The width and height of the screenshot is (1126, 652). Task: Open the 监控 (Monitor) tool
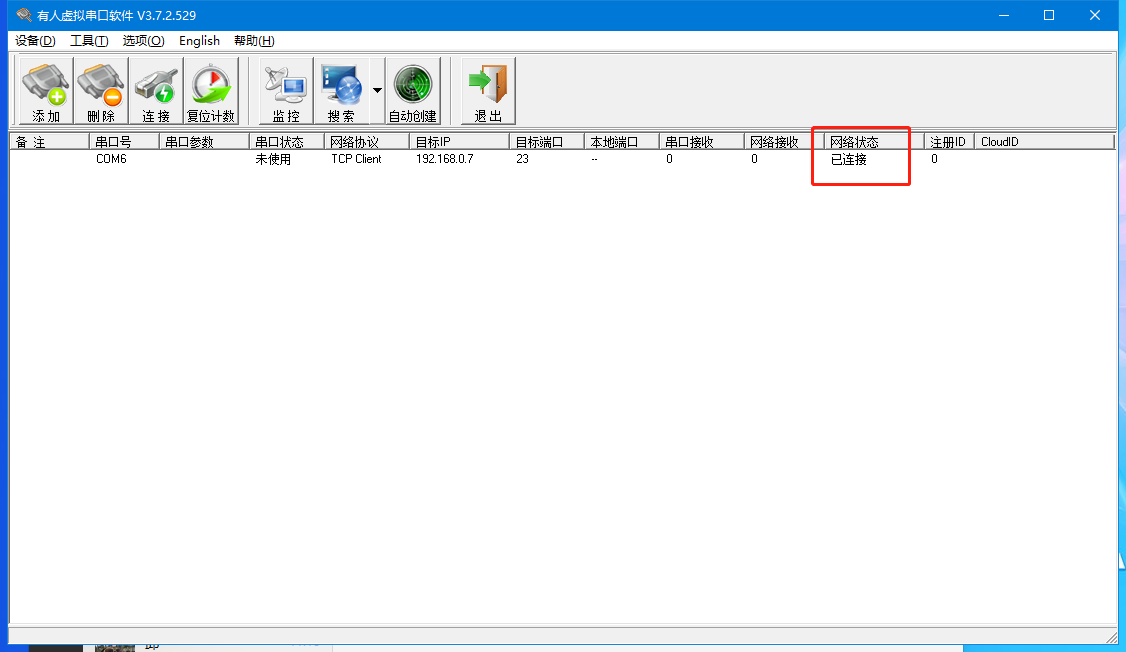tap(286, 91)
